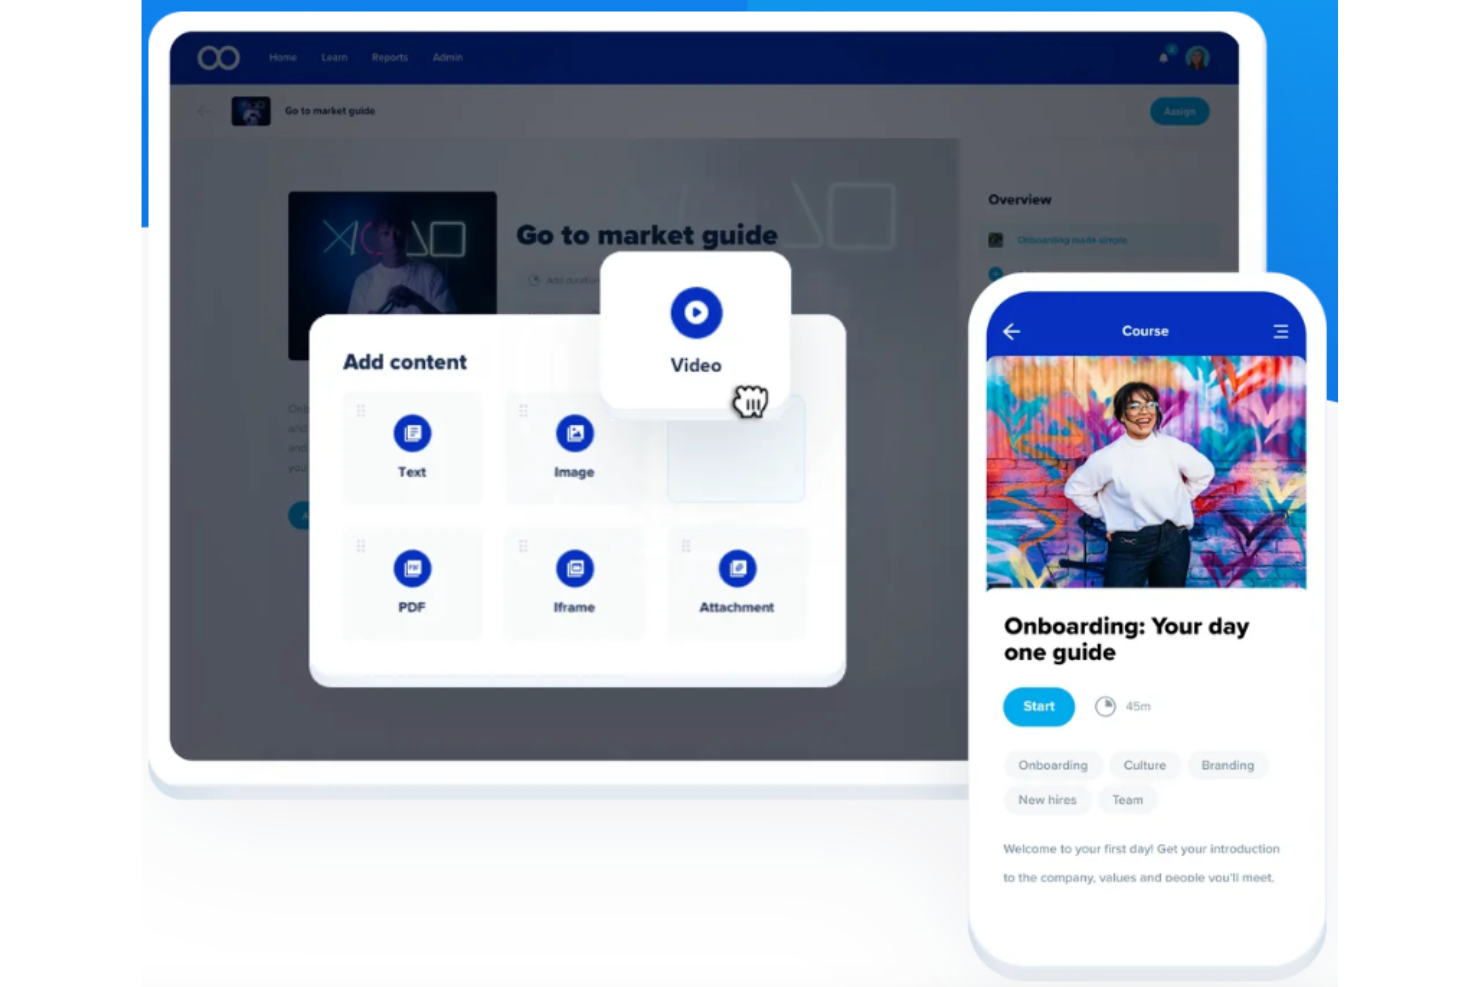This screenshot has width=1480, height=987.
Task: Select the Onboarding tag chip
Action: pyautogui.click(x=1052, y=765)
